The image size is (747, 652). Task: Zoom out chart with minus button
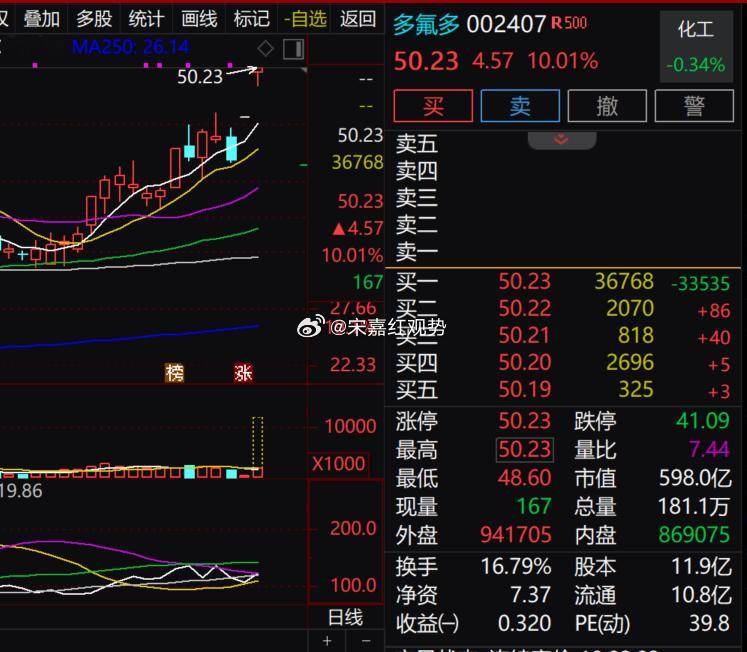point(366,641)
